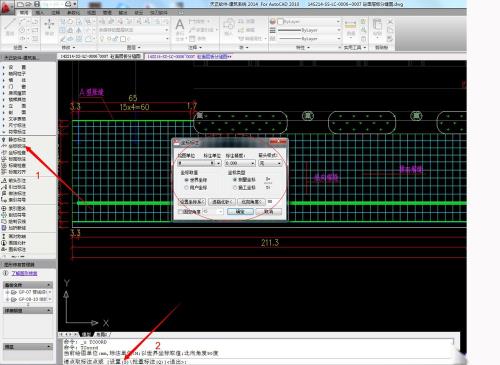The height and width of the screenshot is (365, 500).
Task: Click the ByLayer color swatch in properties
Action: point(281,22)
